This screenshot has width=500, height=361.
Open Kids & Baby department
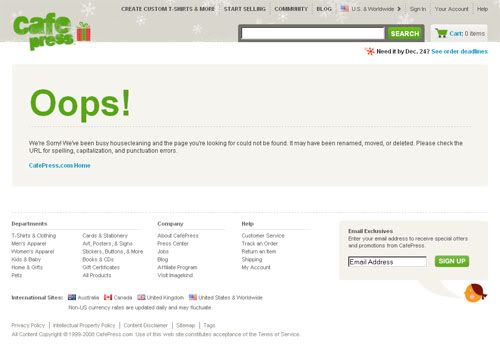click(26, 259)
